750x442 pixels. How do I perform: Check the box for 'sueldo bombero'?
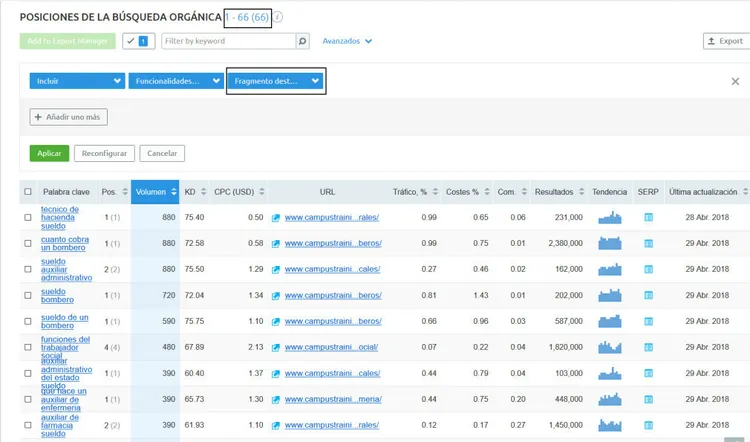click(28, 296)
